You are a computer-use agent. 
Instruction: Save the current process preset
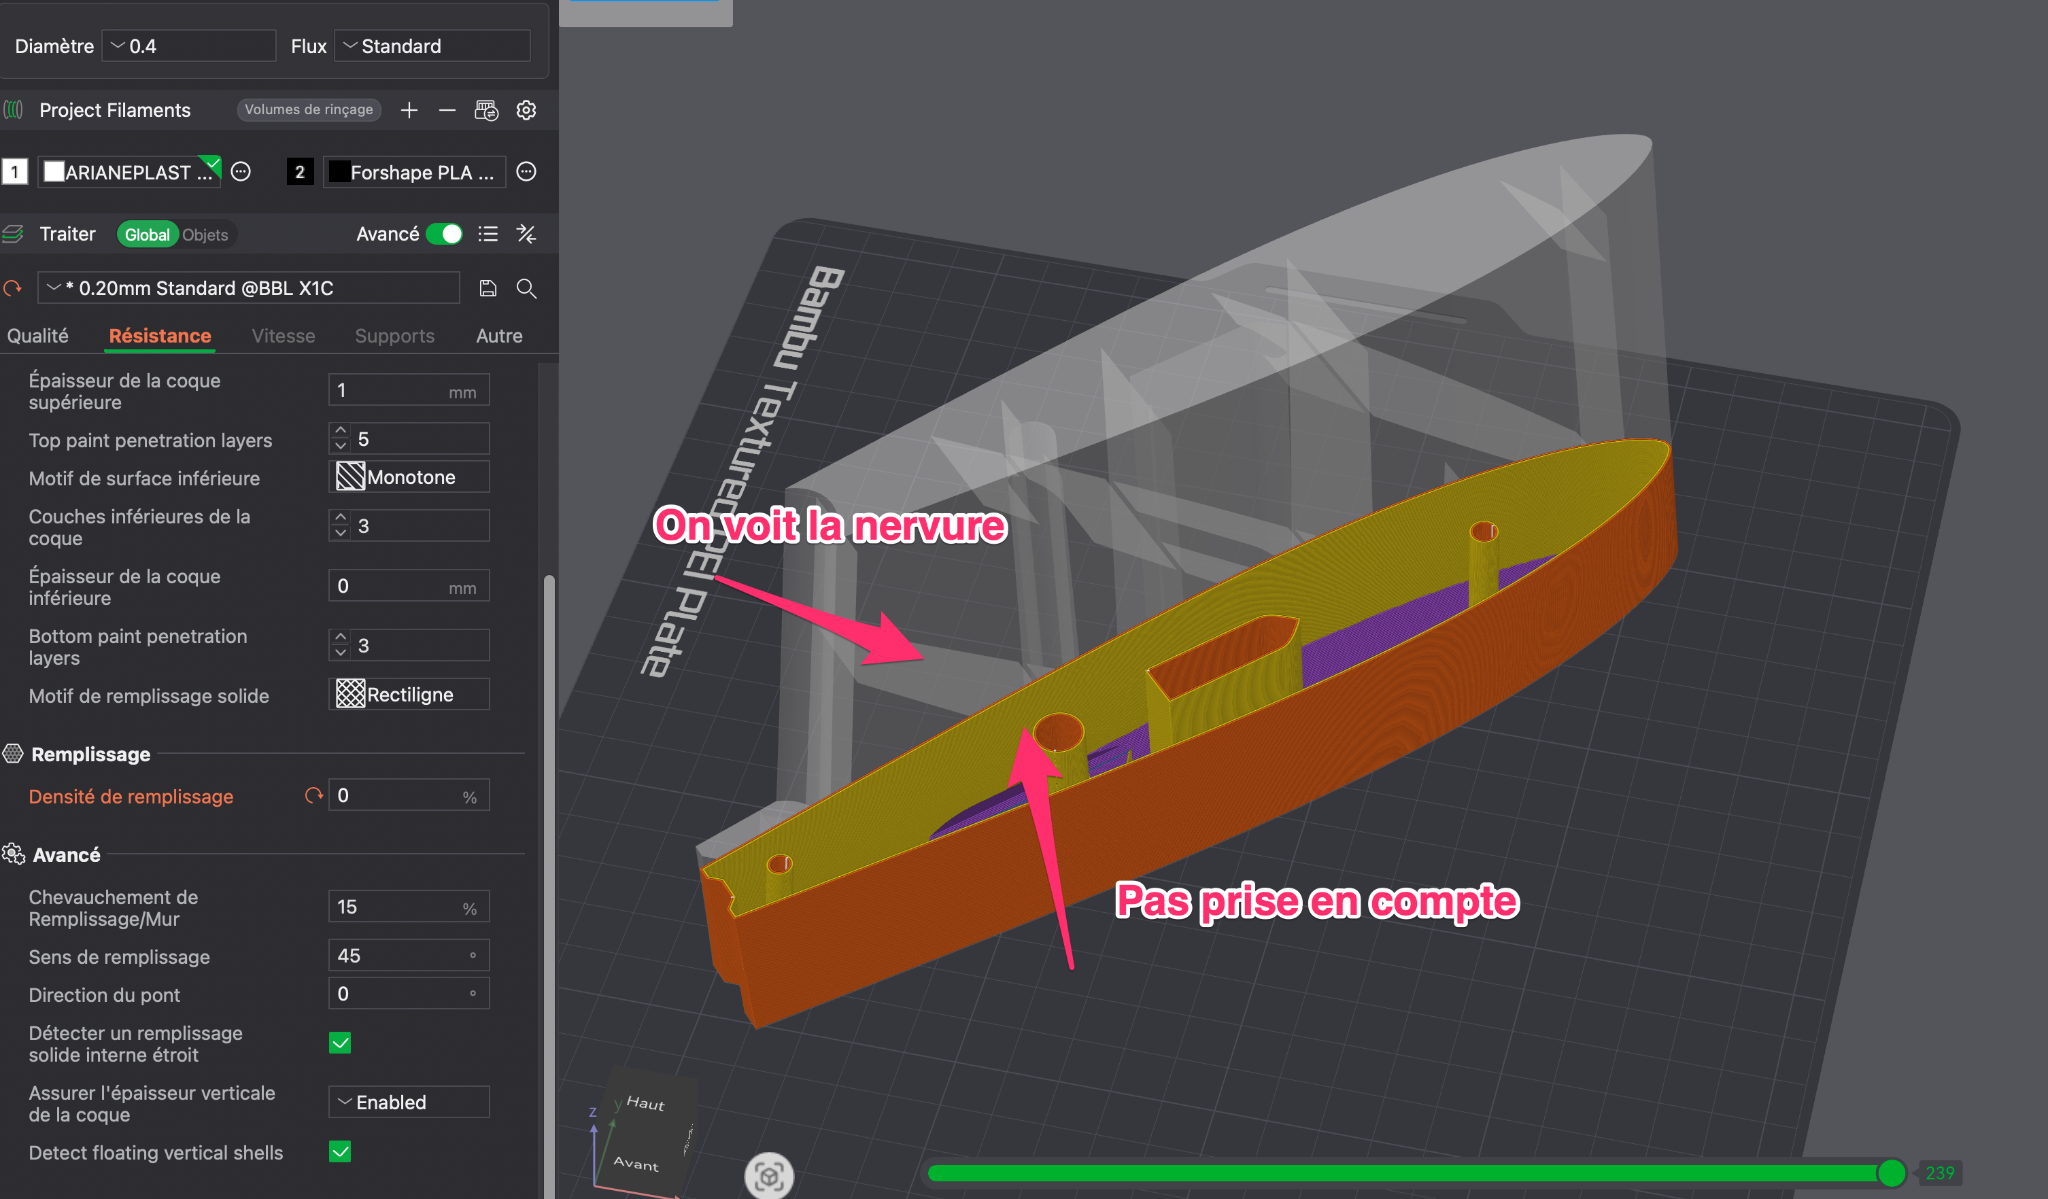[x=488, y=288]
